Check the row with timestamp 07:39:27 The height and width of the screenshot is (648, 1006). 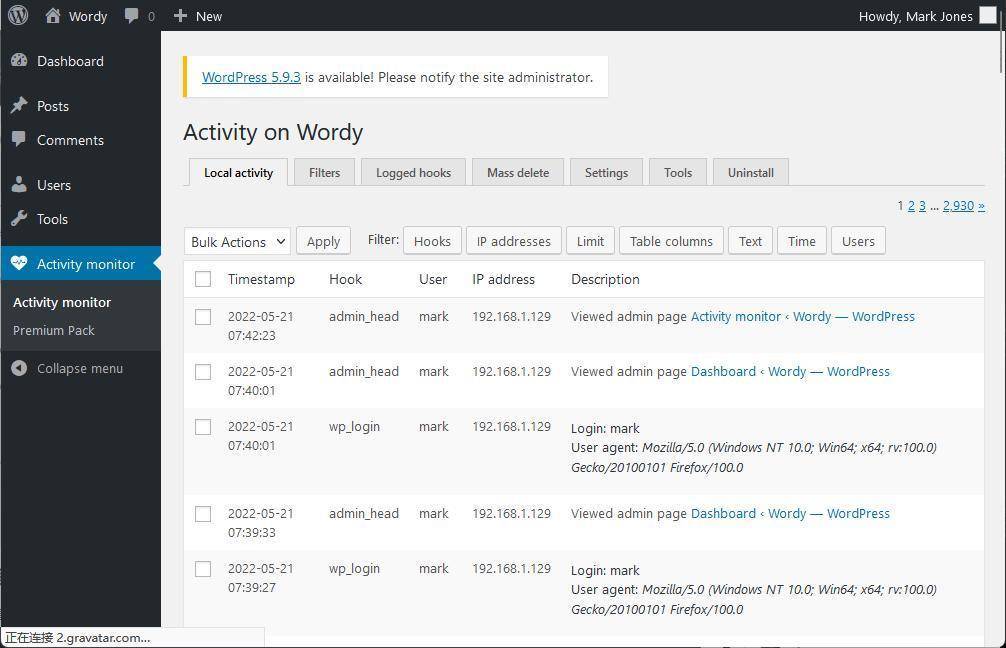pos(203,569)
